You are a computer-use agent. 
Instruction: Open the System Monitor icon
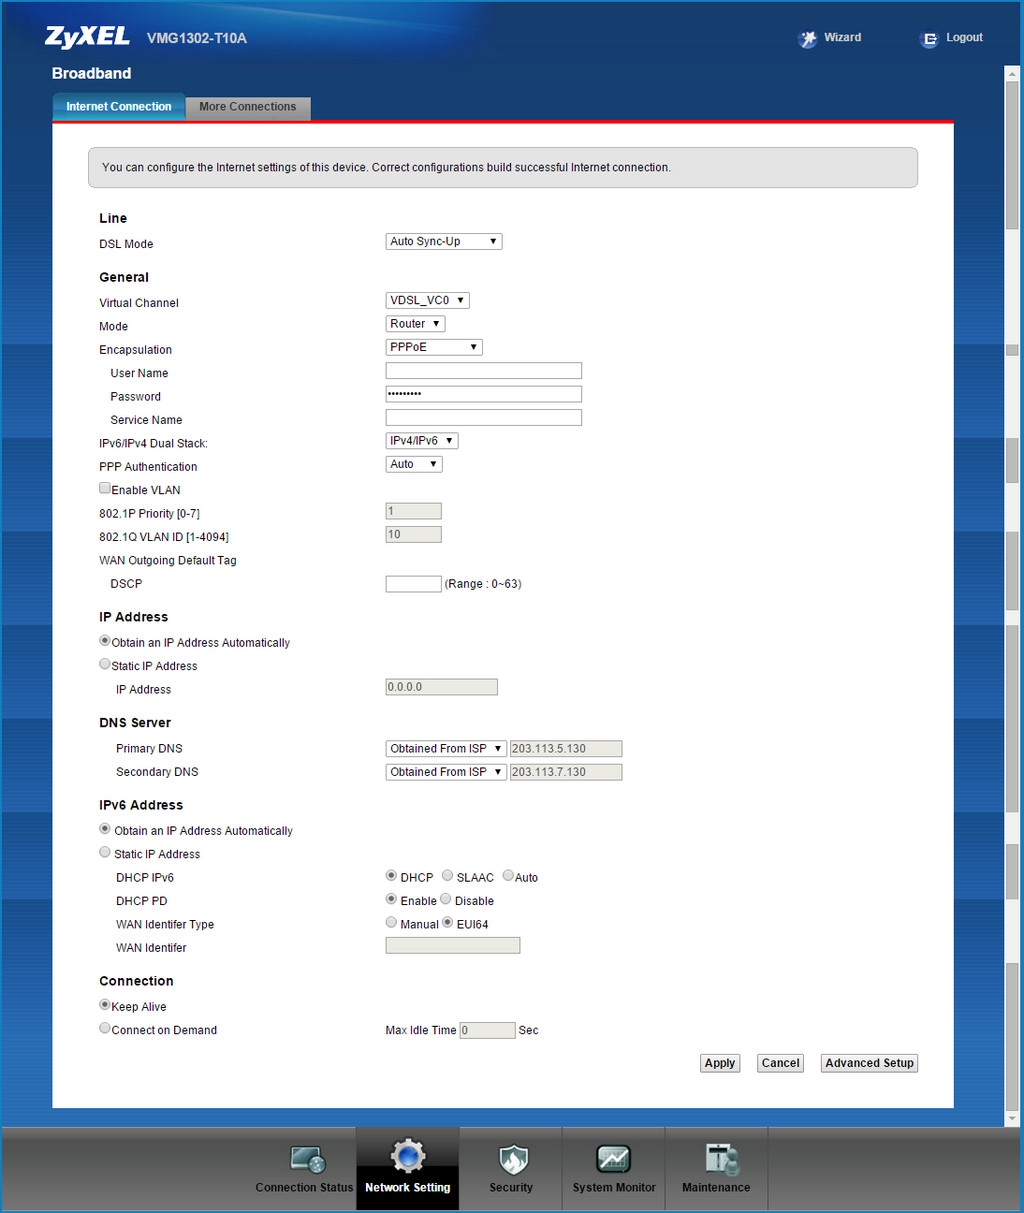pos(614,1160)
